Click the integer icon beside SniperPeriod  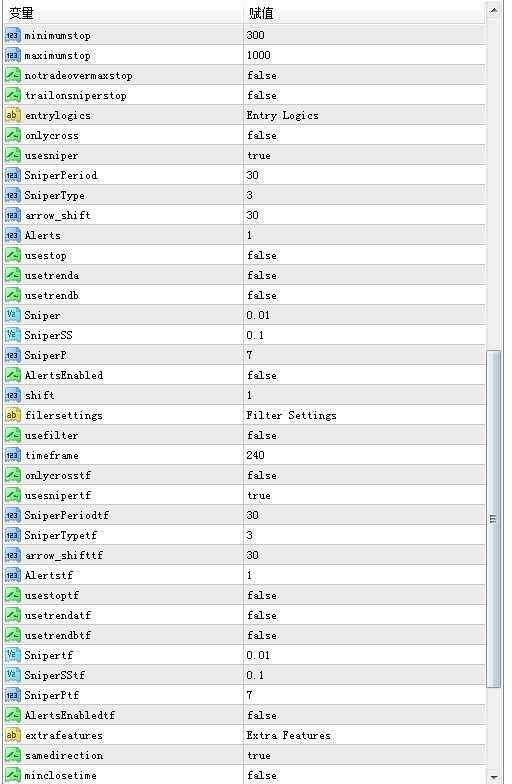pos(12,176)
